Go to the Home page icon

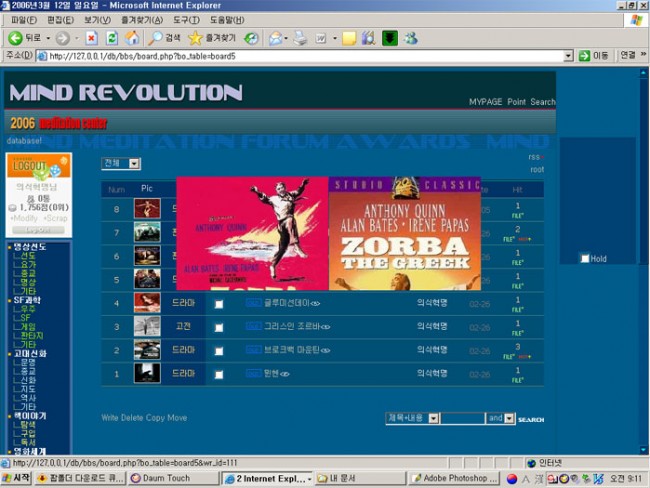131,38
